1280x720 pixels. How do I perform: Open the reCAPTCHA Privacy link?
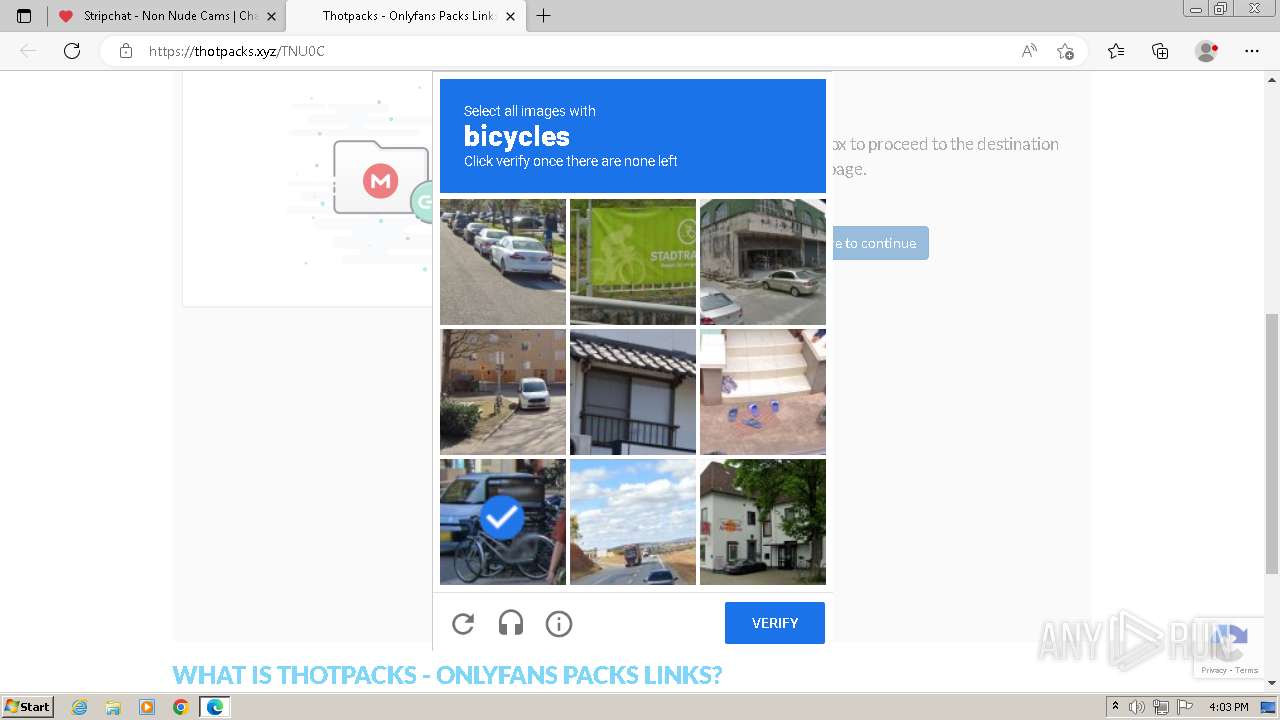coord(1214,670)
